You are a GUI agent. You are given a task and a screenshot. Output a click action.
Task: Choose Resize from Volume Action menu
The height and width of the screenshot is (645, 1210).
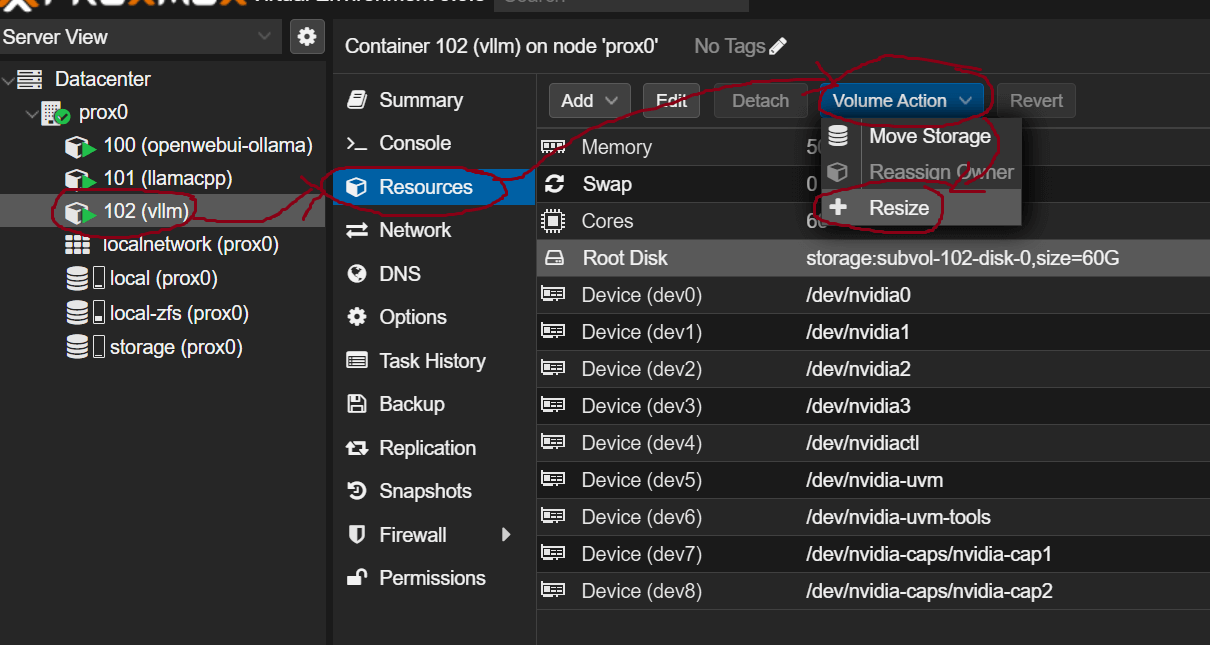tap(898, 208)
